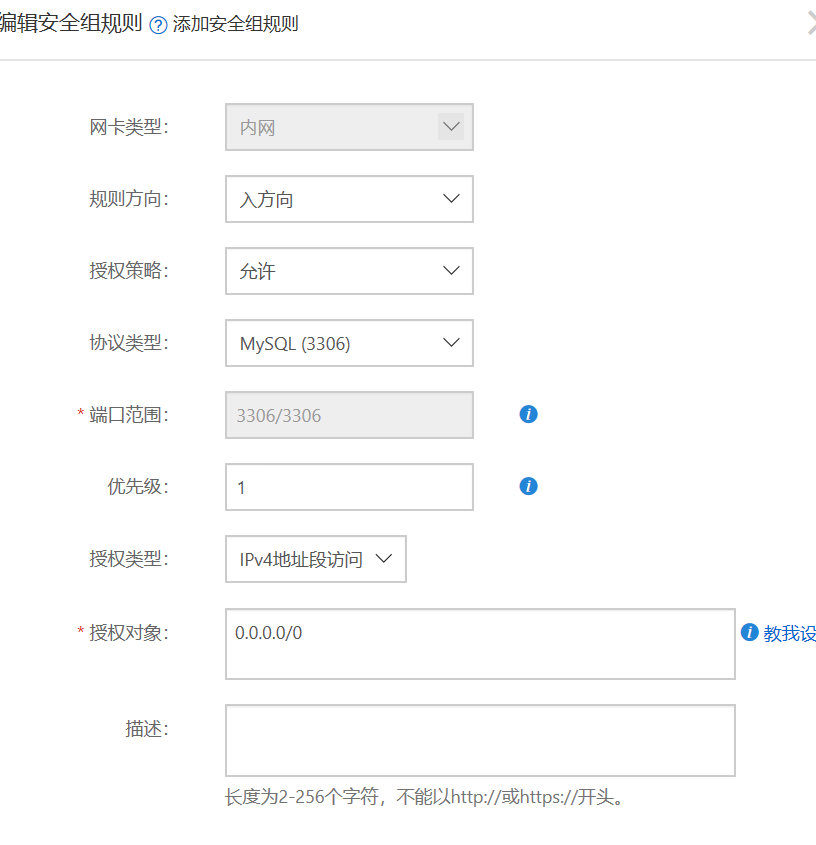Open the 授权类型 dropdown showing IPv4地址段访问

[x=316, y=559]
